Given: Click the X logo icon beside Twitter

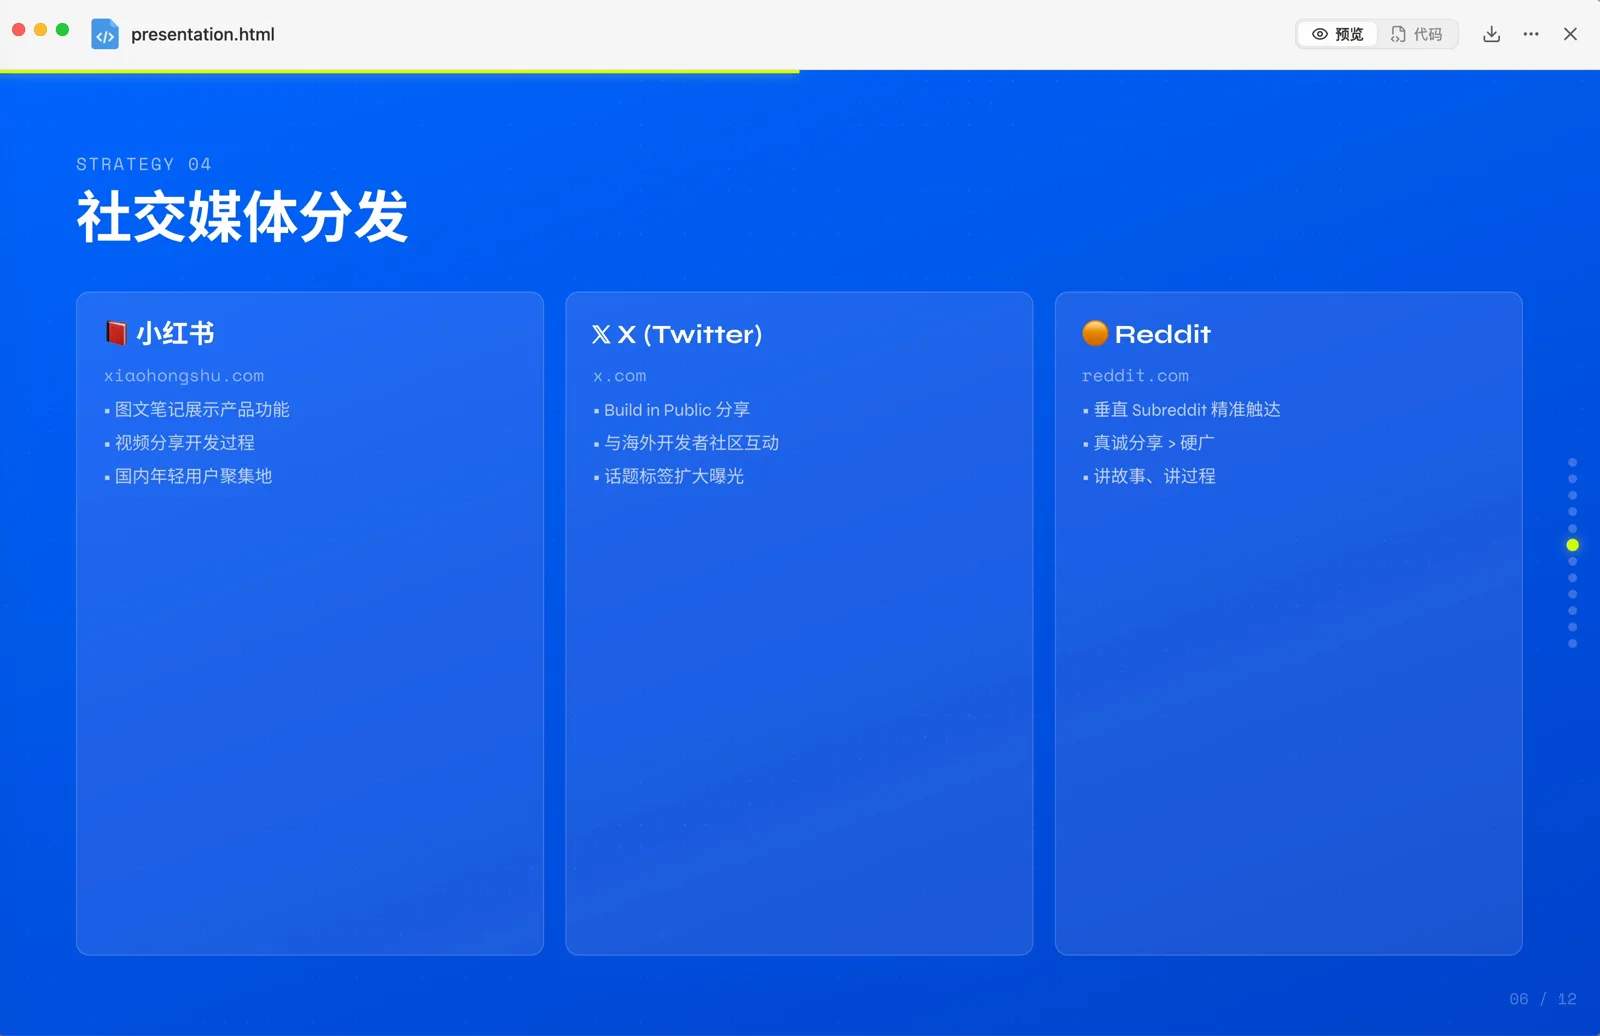Looking at the screenshot, I should (x=601, y=334).
